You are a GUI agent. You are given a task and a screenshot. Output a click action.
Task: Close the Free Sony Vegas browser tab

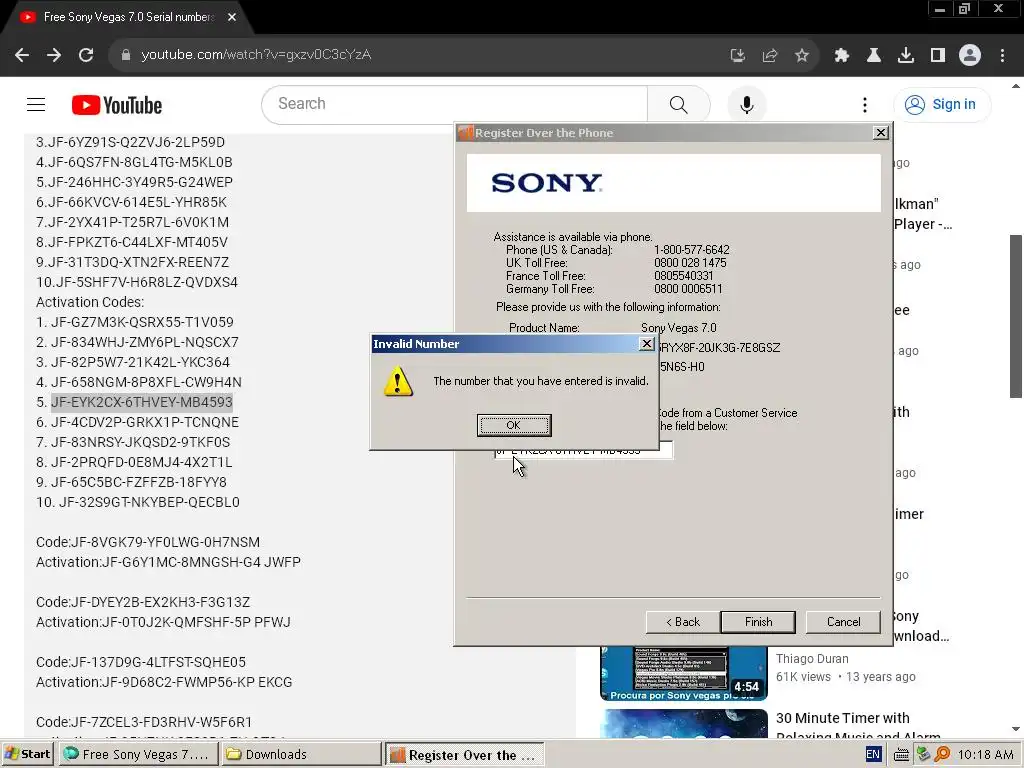click(232, 17)
